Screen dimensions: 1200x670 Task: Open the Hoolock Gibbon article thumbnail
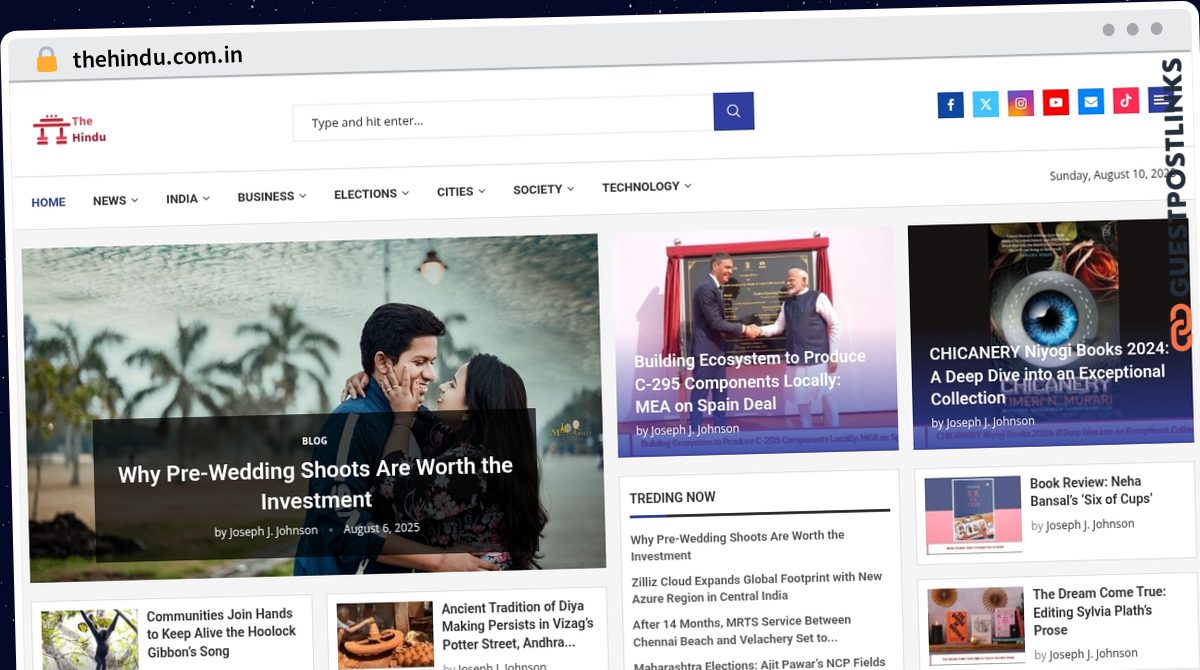pos(89,638)
